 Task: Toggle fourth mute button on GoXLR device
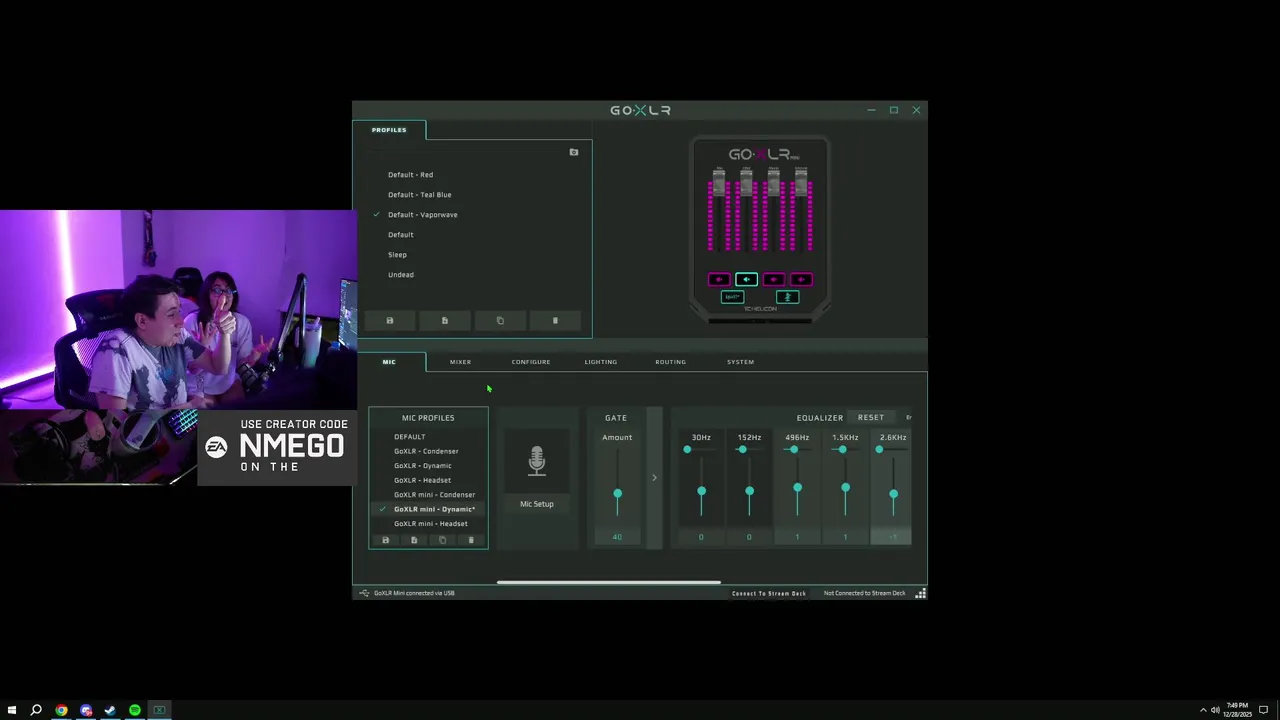tap(801, 279)
